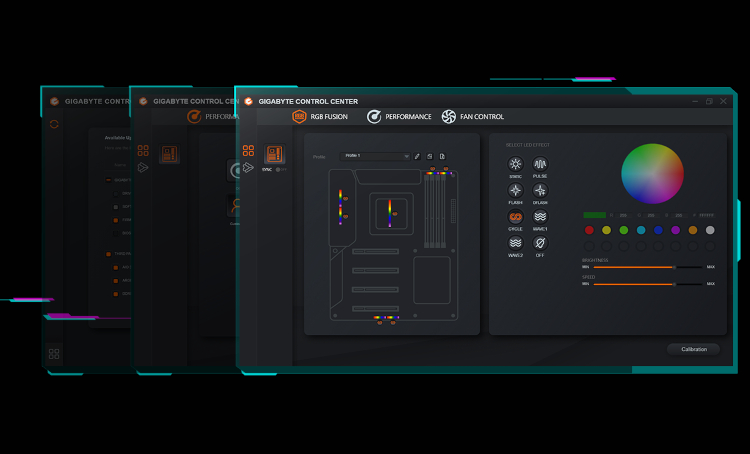Image resolution: width=750 pixels, height=454 pixels.
Task: Open the Profile 1 dropdown
Action: [375, 156]
